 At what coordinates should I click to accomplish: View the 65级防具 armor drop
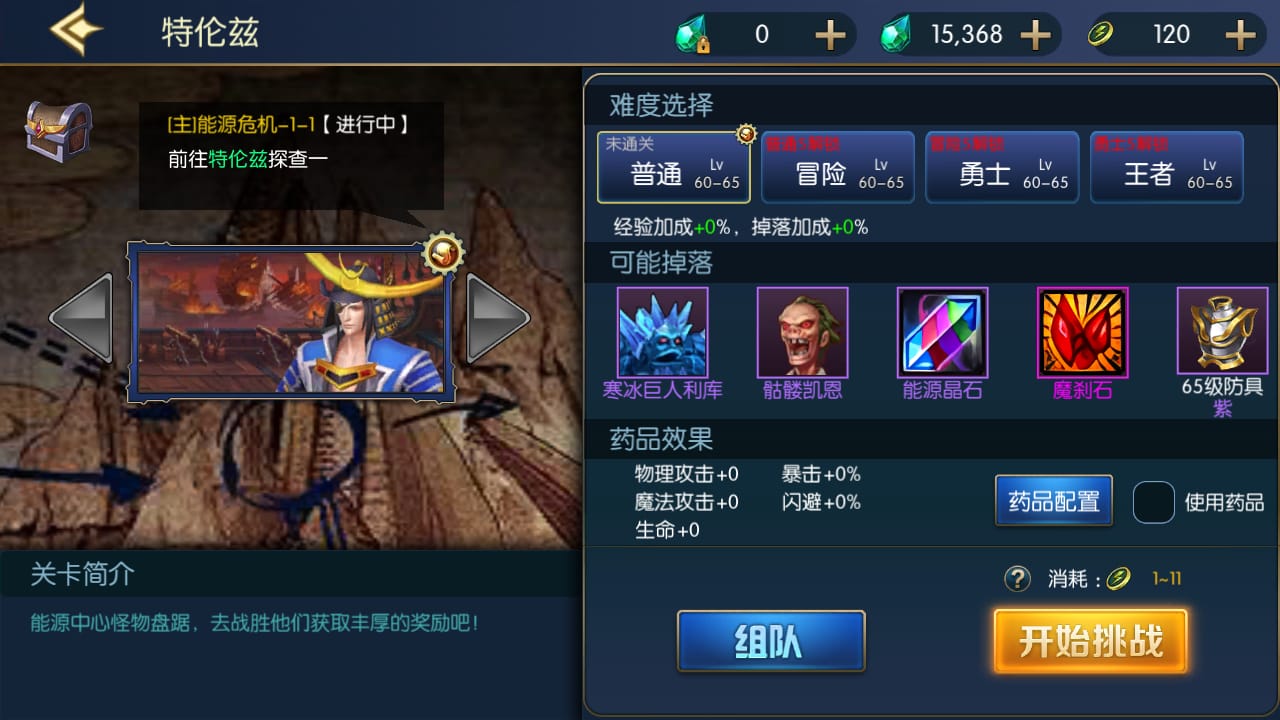[1222, 330]
